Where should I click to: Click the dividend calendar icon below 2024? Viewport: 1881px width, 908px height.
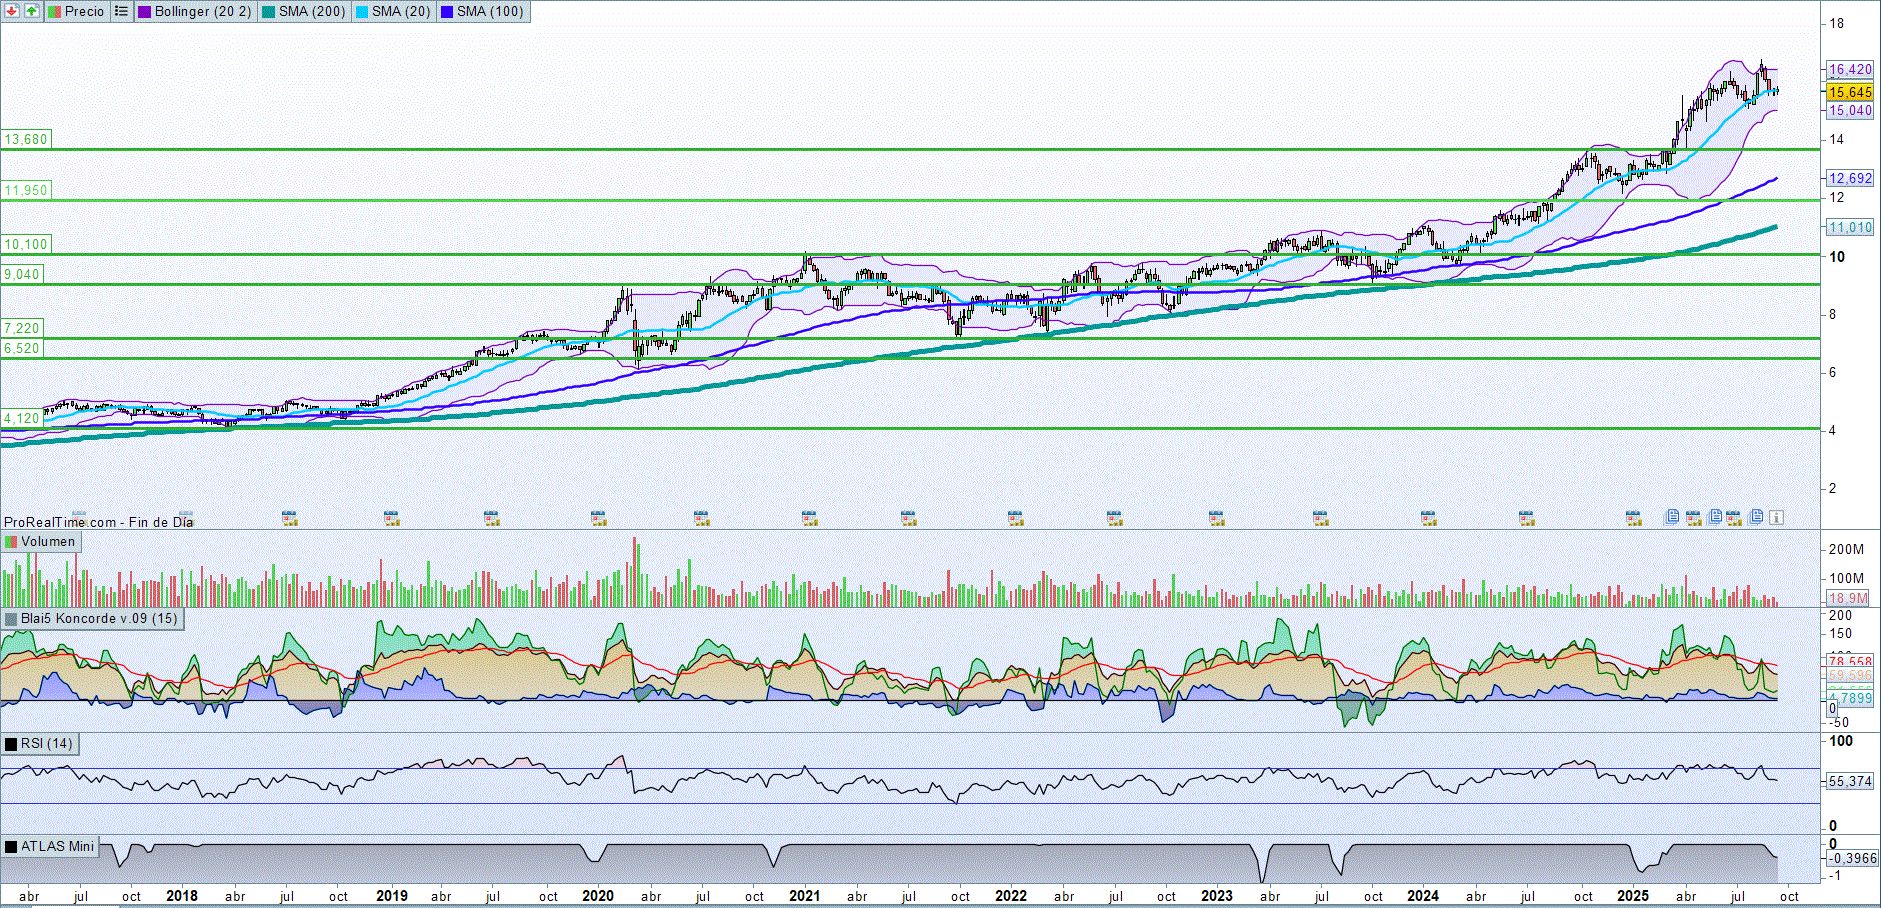(1429, 518)
